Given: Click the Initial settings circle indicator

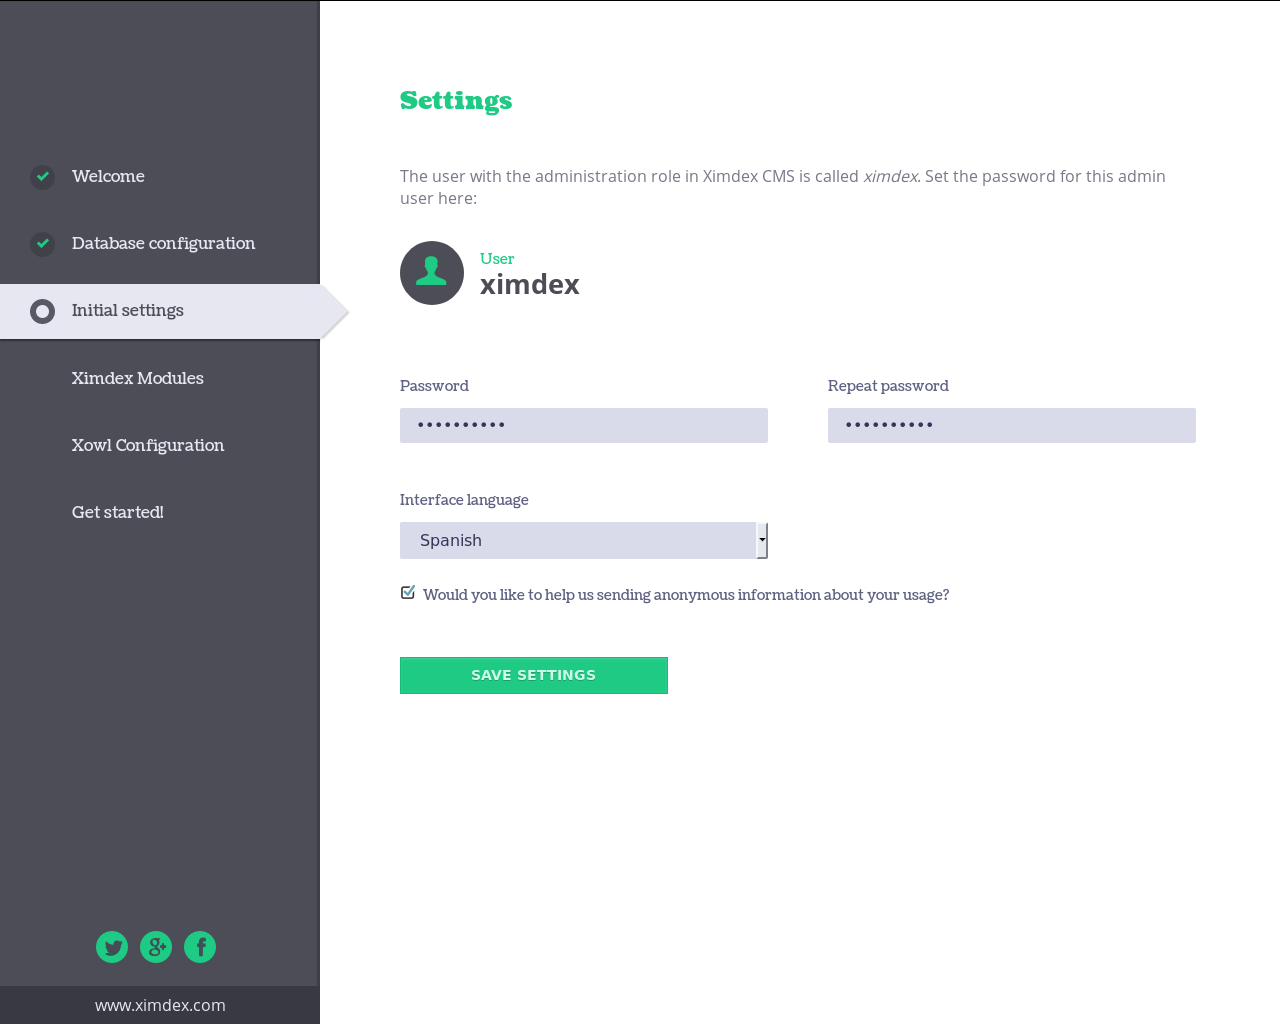Looking at the screenshot, I should point(43,312).
